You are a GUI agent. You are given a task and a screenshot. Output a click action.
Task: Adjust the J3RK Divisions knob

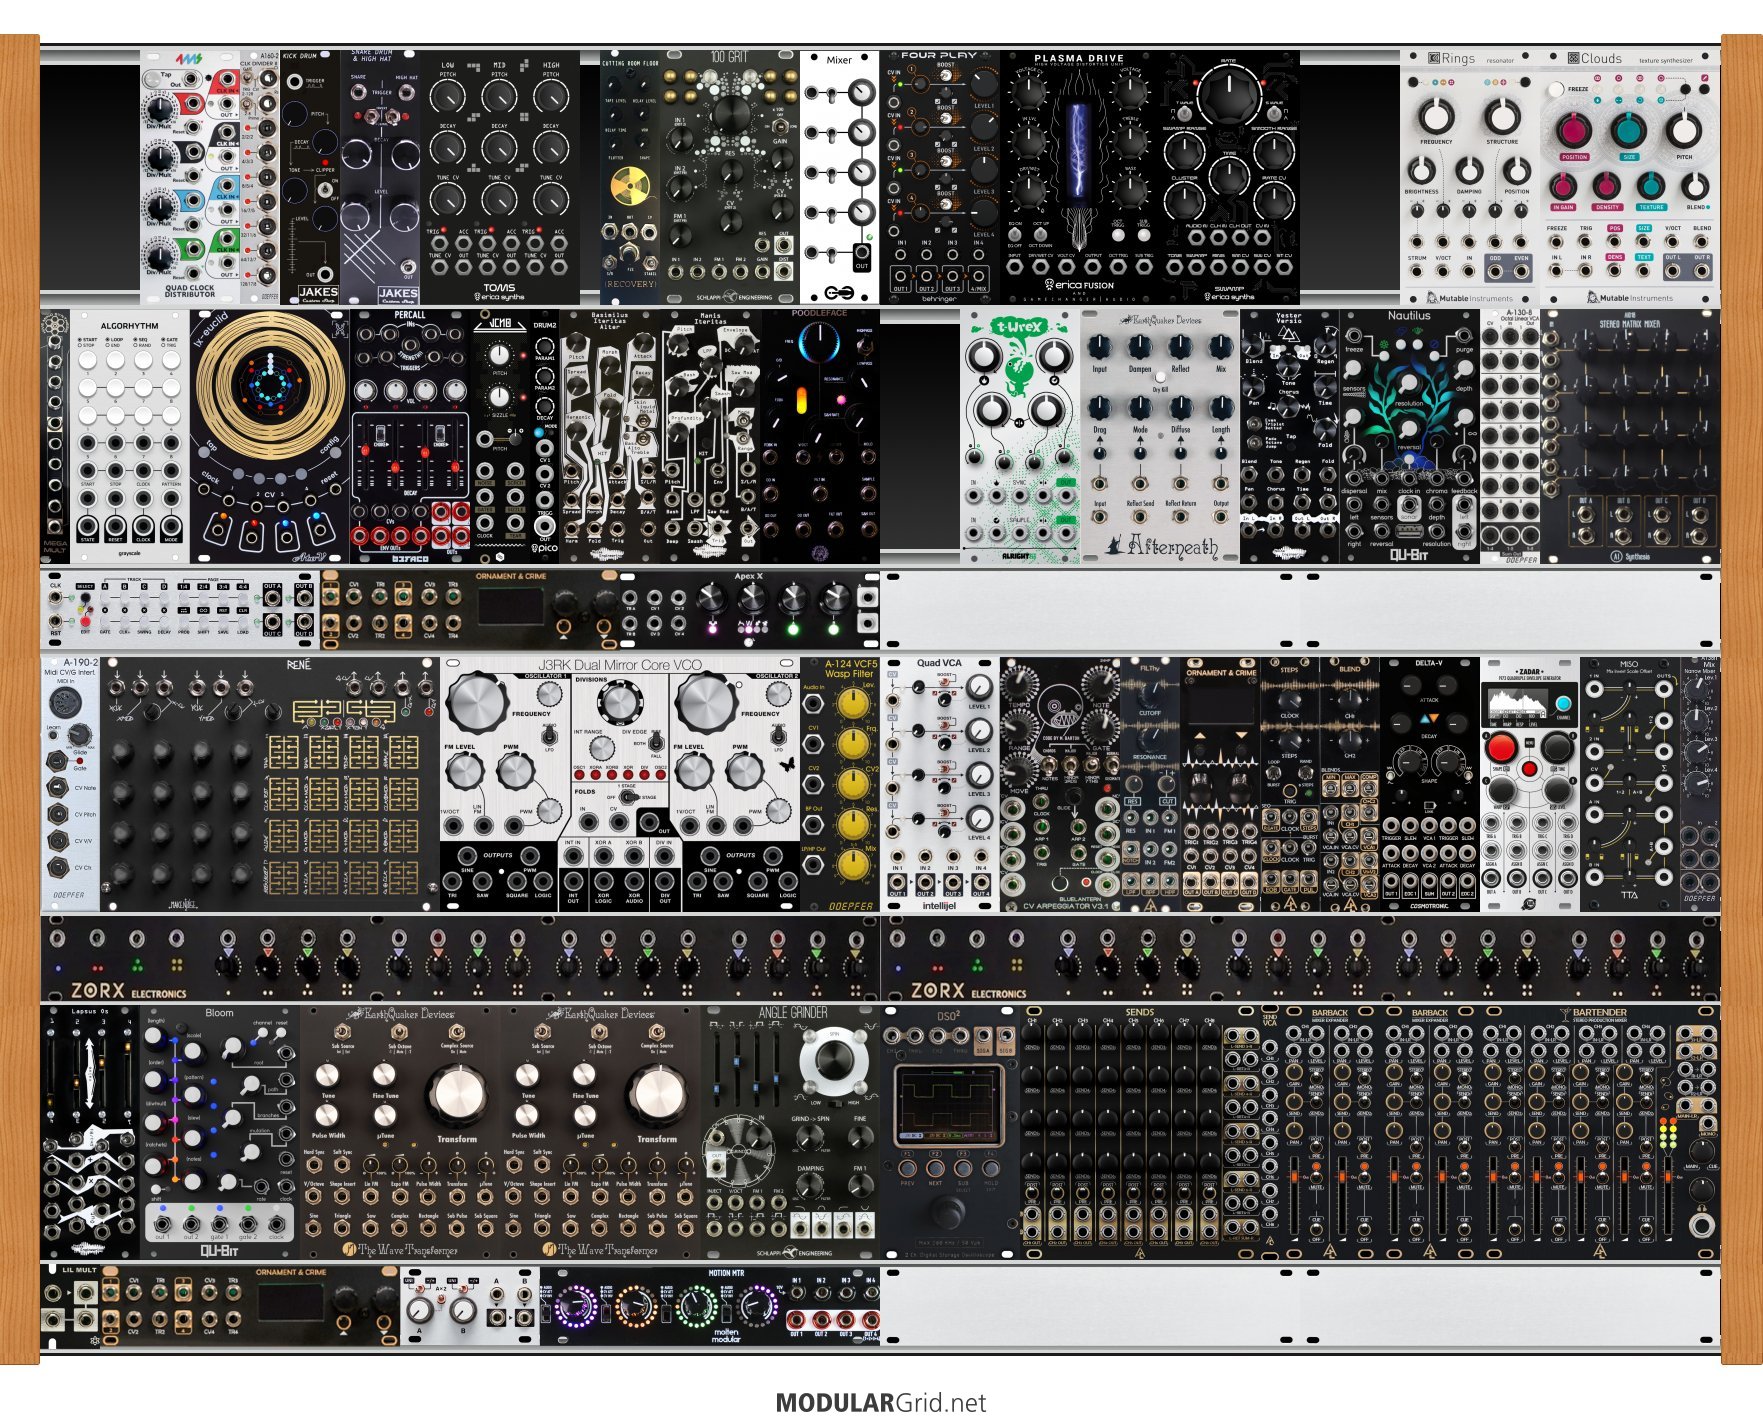[x=619, y=705]
